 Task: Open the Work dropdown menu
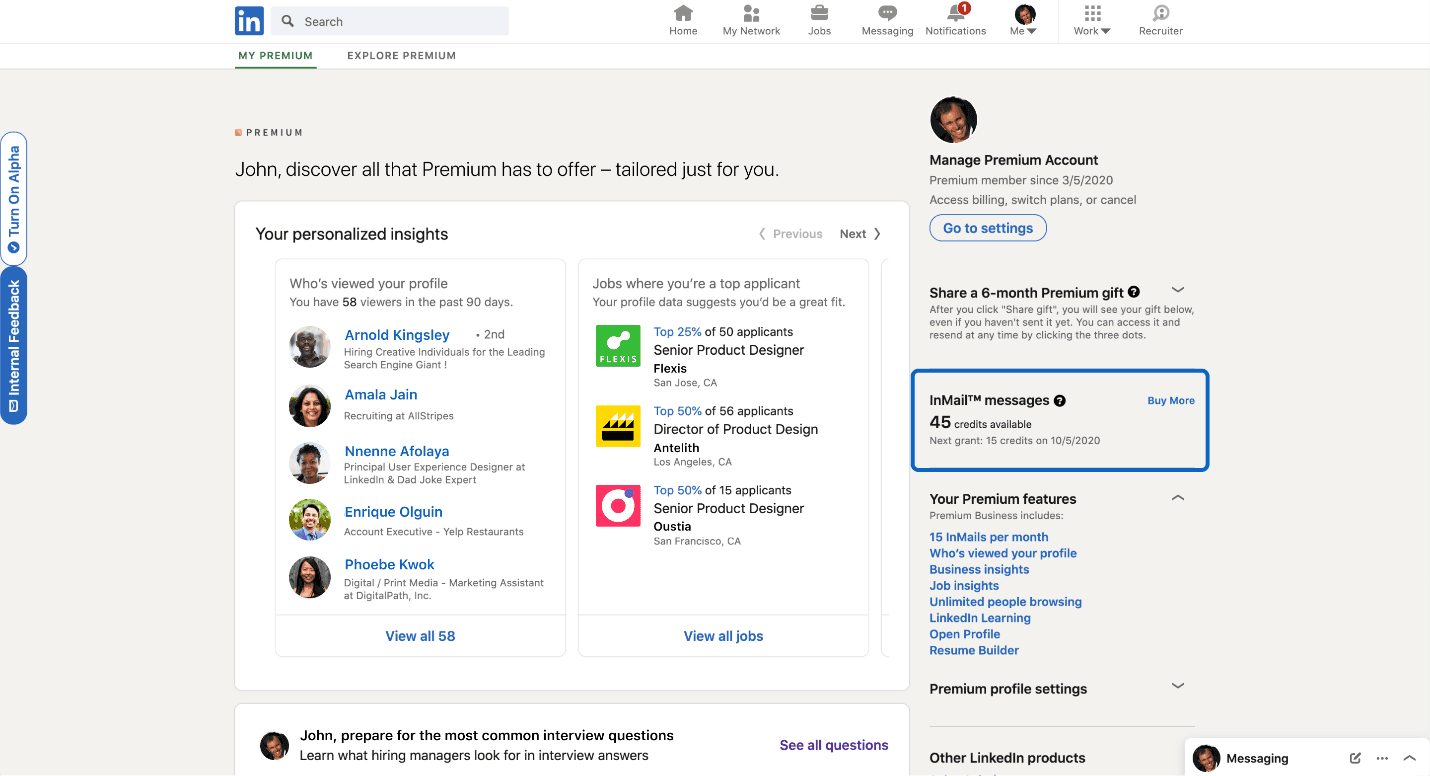1091,20
